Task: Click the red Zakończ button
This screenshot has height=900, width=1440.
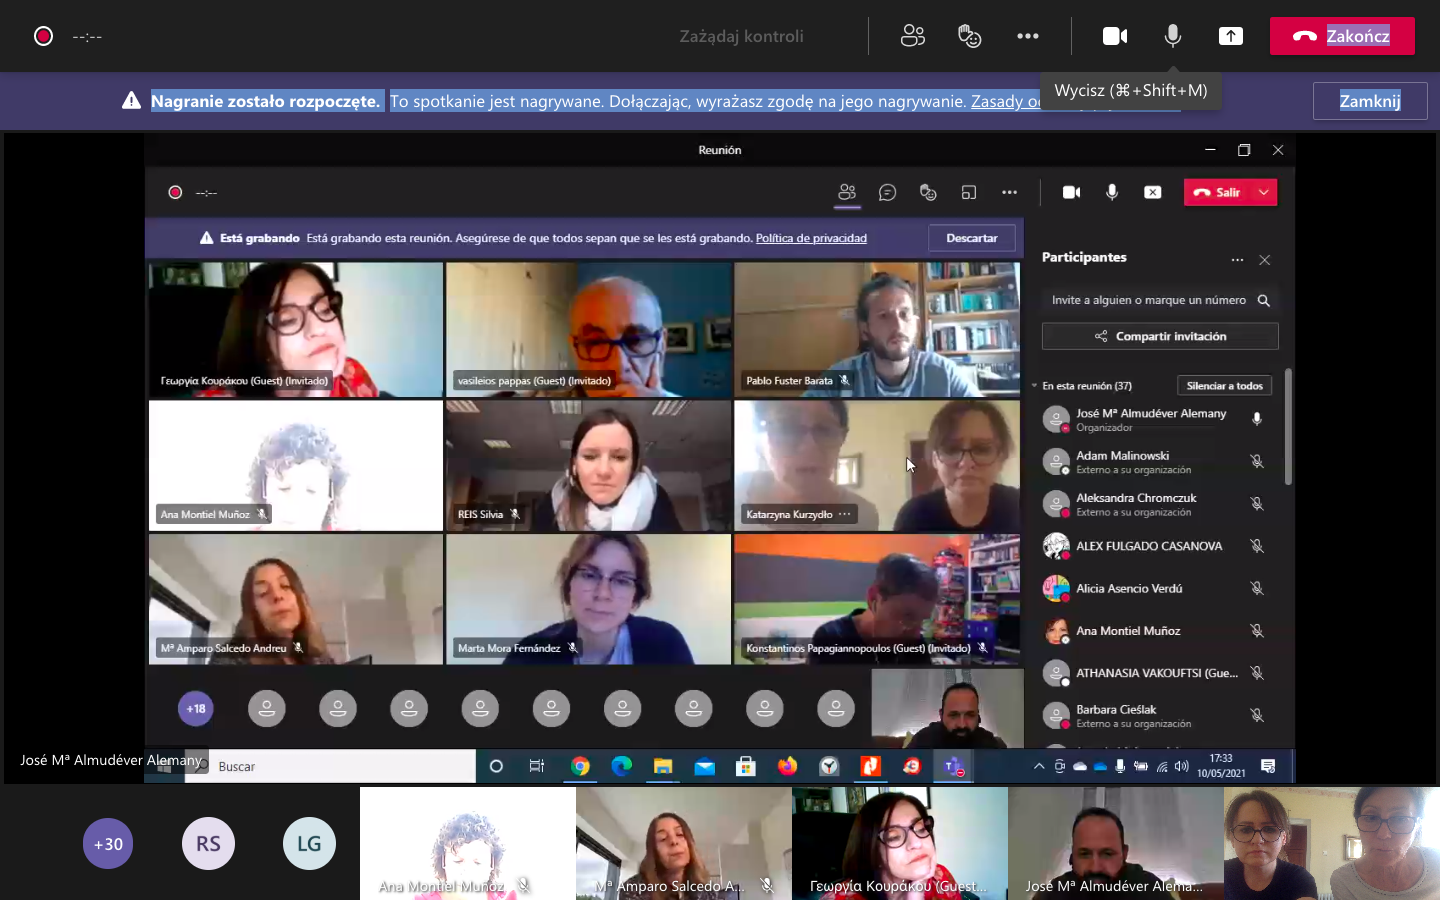Action: pyautogui.click(x=1341, y=36)
